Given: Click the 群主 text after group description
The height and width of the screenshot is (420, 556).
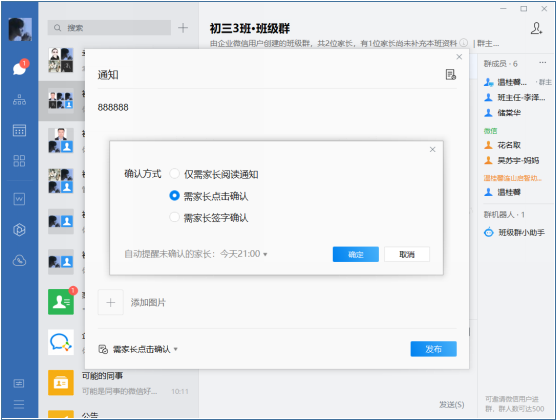Looking at the screenshot, I should point(488,43).
